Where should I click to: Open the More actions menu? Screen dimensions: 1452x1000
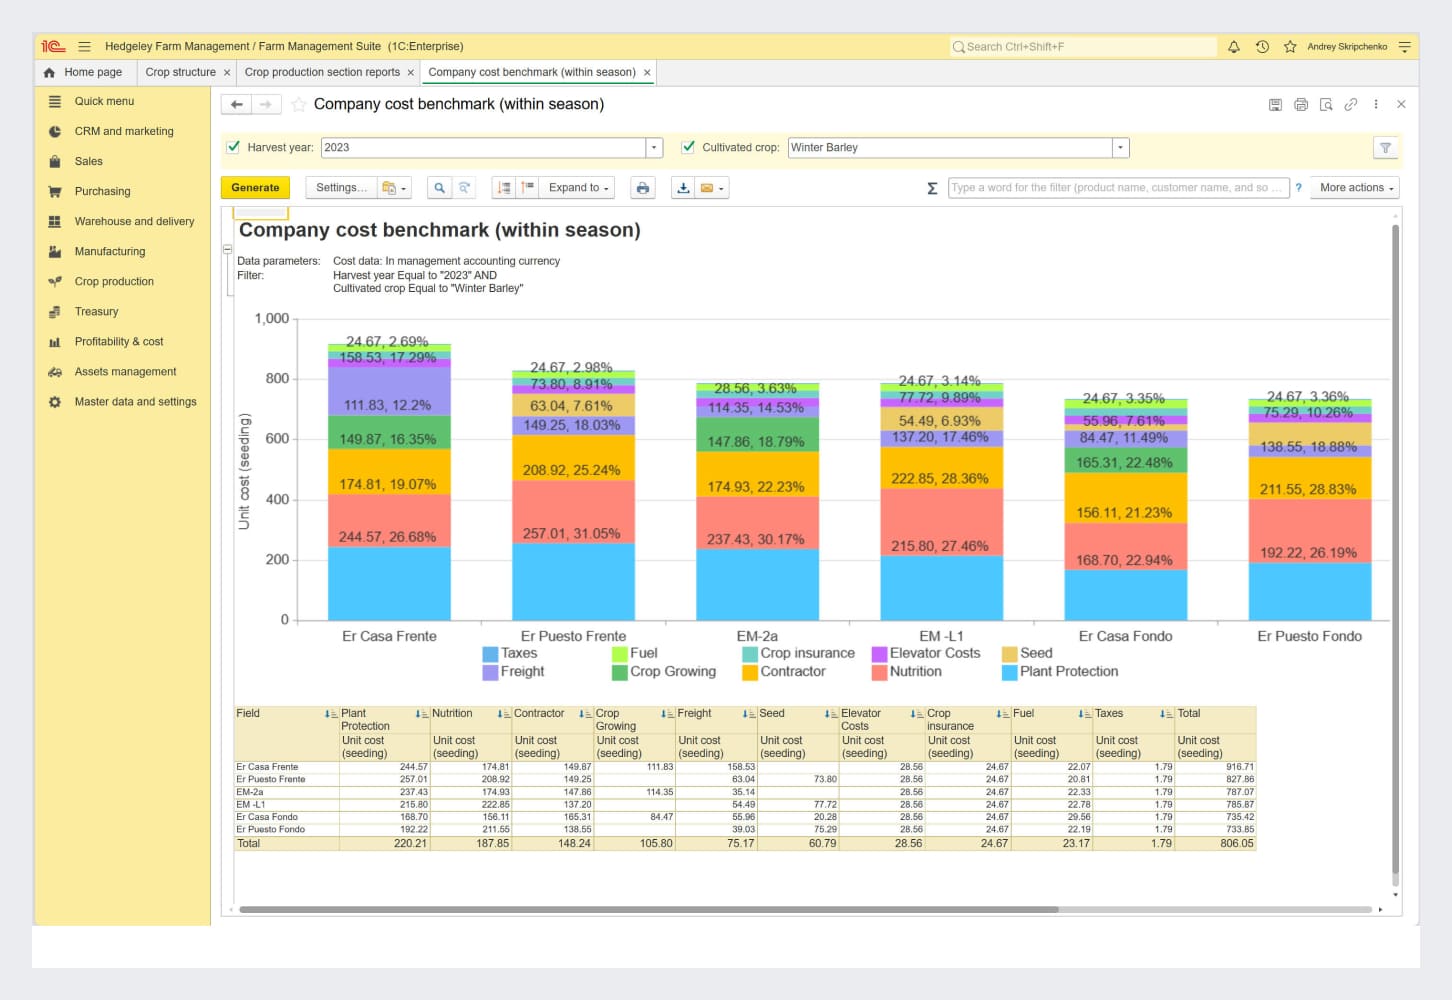(1355, 188)
